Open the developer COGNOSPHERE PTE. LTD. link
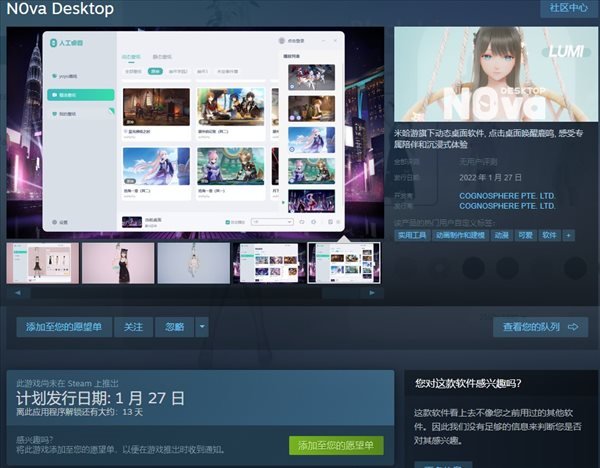Screen dimensions: 600x468 point(507,196)
